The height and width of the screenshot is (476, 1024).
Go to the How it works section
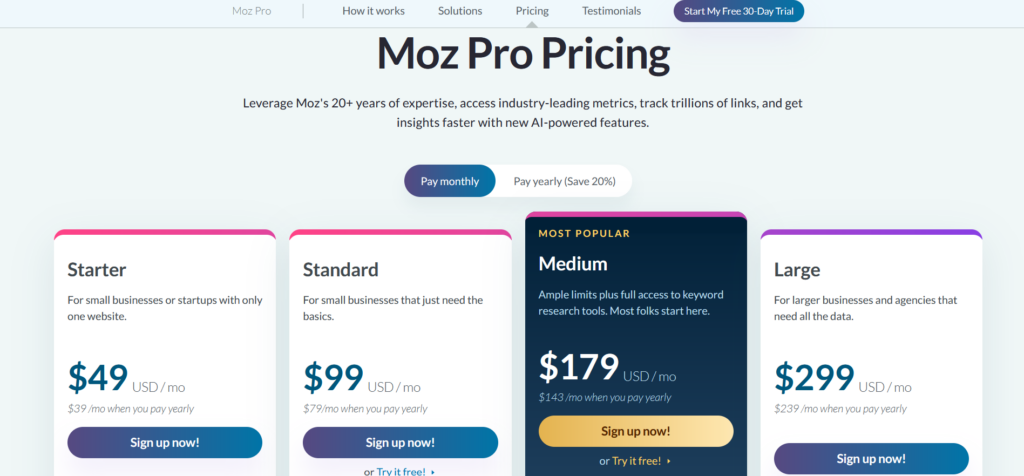[x=373, y=11]
